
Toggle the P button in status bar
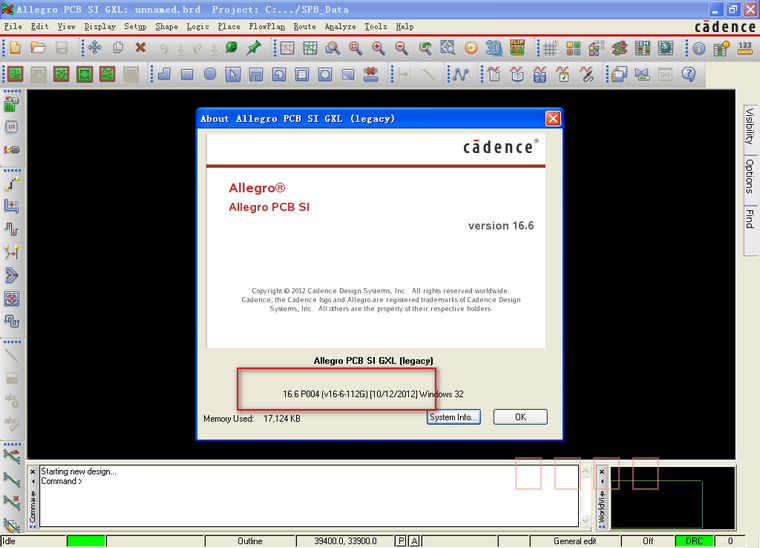point(401,541)
